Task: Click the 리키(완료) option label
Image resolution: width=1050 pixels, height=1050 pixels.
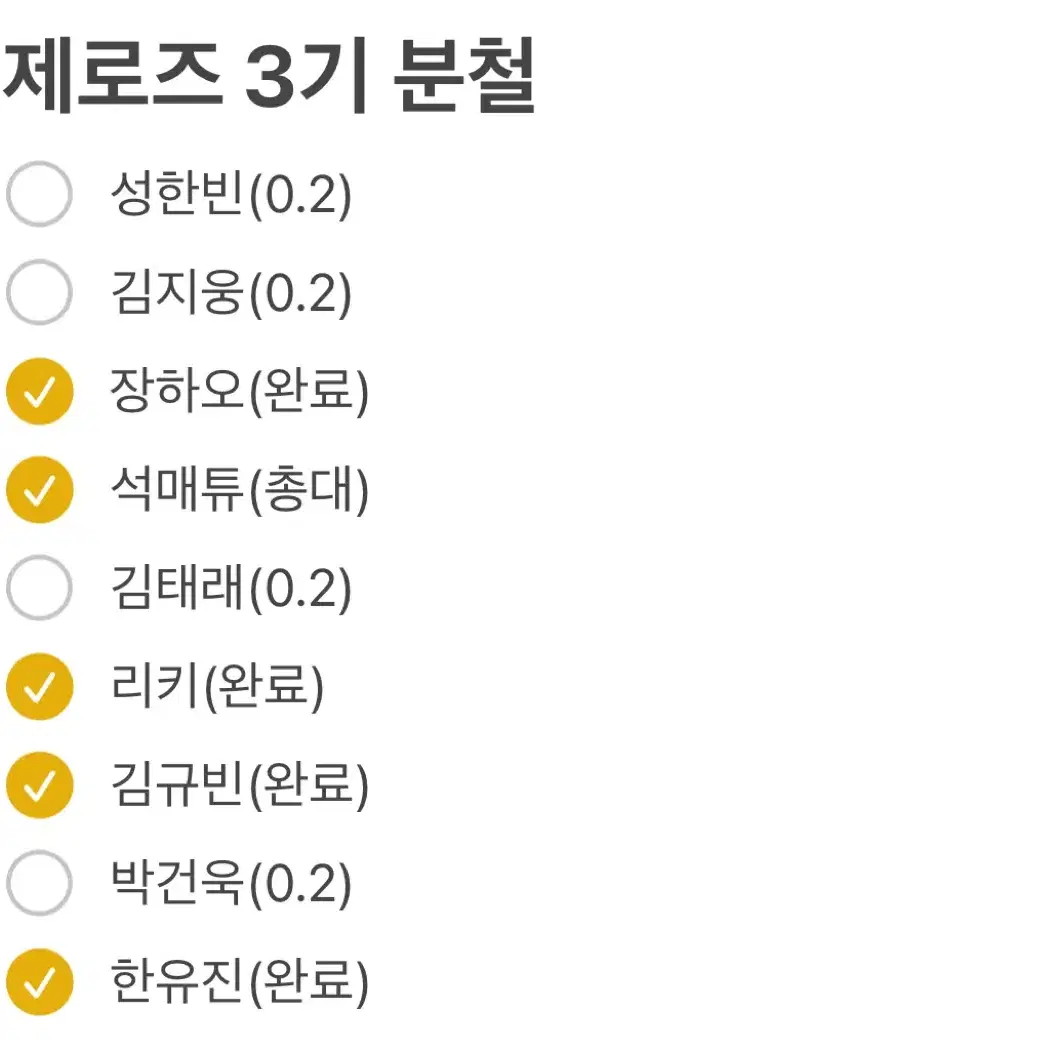Action: point(217,686)
